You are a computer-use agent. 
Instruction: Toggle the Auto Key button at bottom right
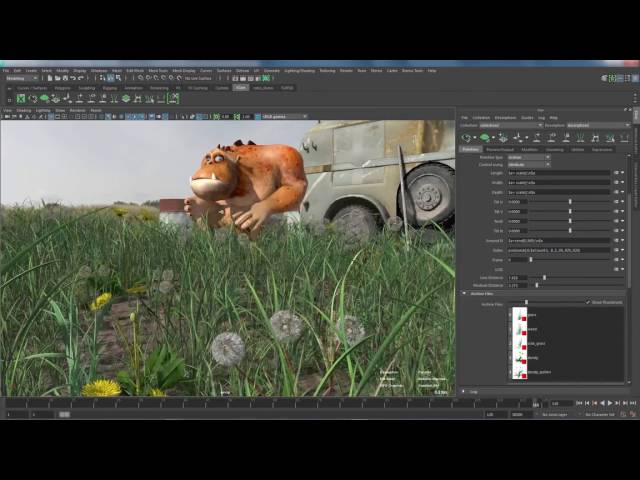(x=623, y=414)
